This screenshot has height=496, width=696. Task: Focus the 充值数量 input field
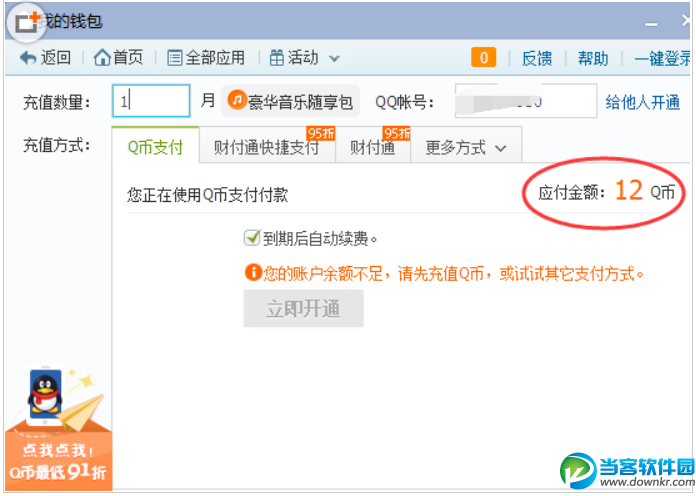click(151, 101)
